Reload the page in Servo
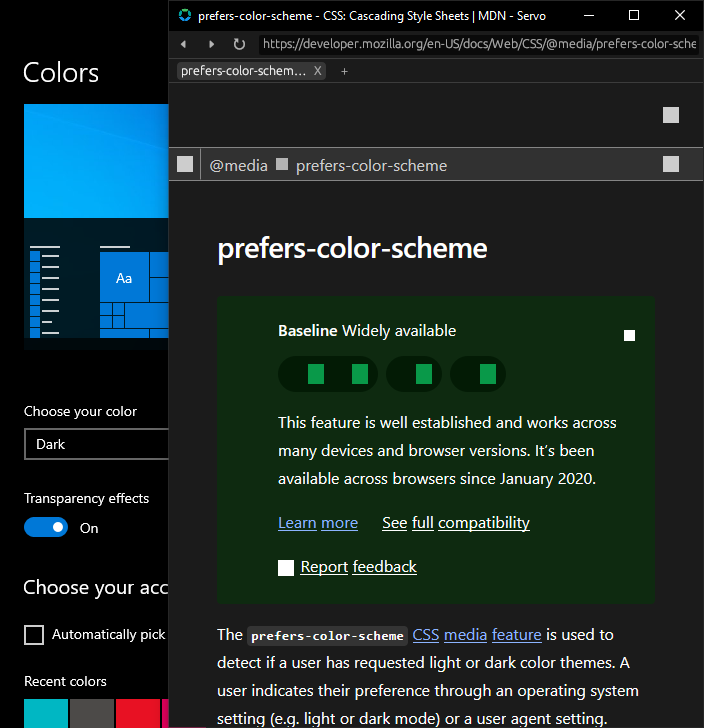Viewport: 704px width, 728px height. pyautogui.click(x=239, y=44)
